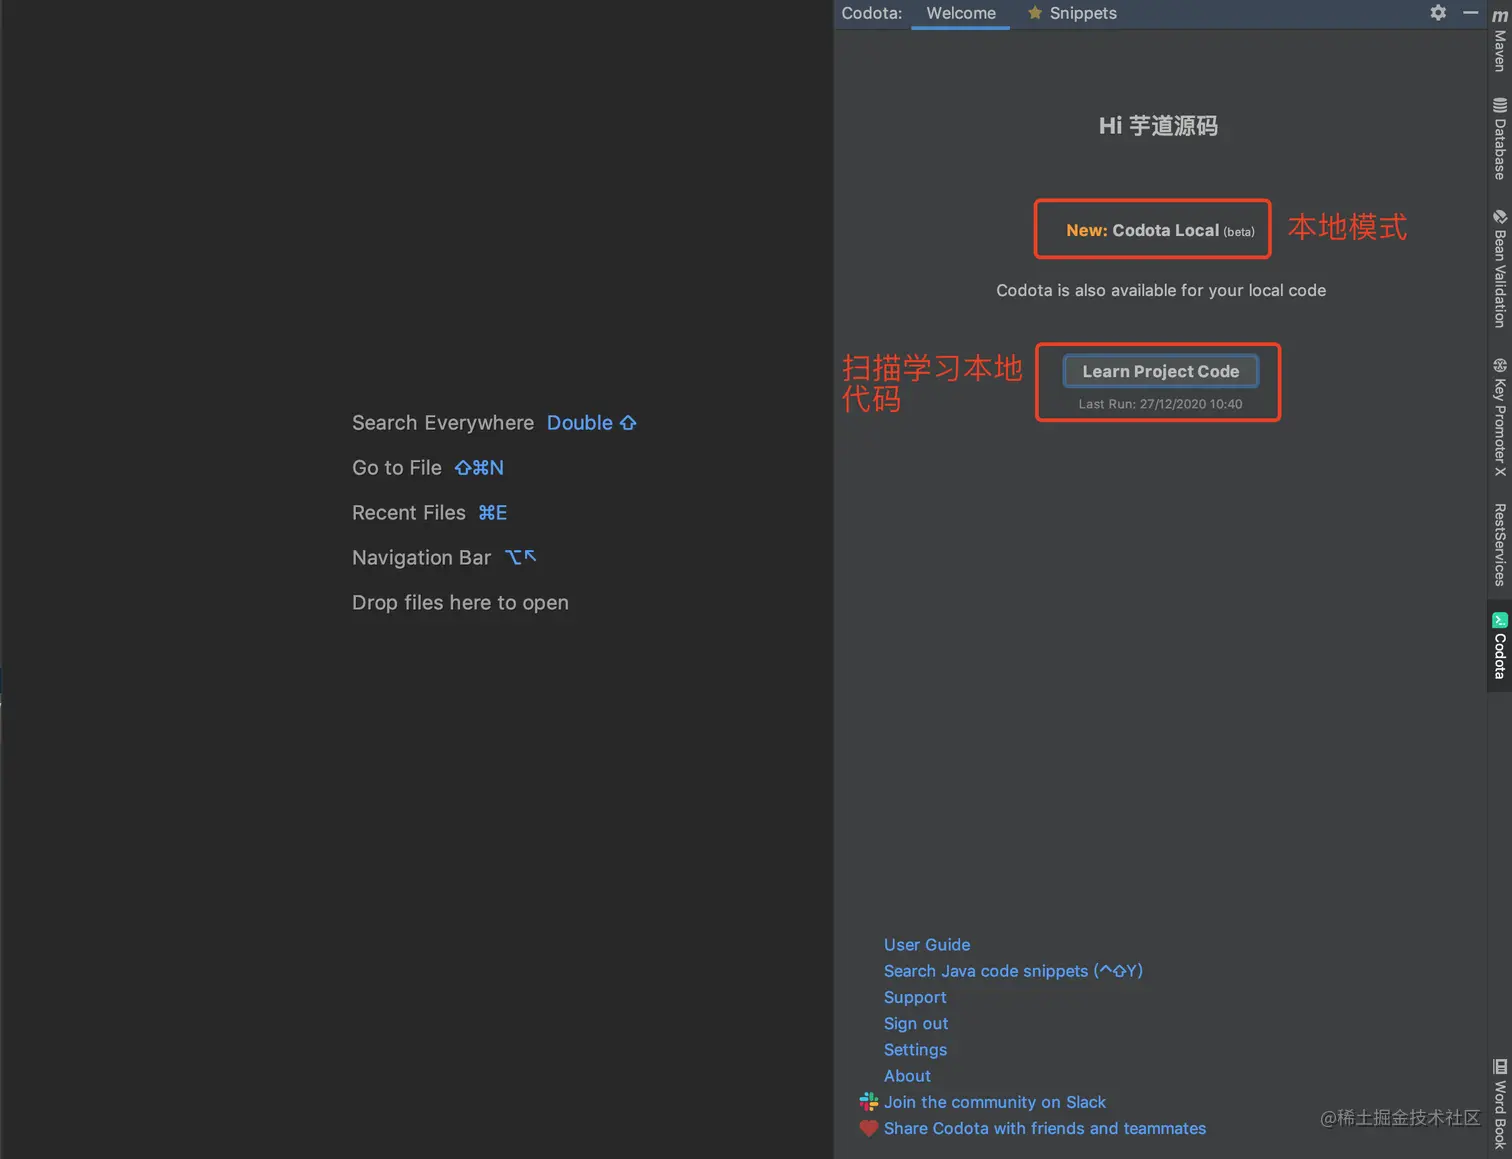Click the Sign out link

pos(916,1023)
